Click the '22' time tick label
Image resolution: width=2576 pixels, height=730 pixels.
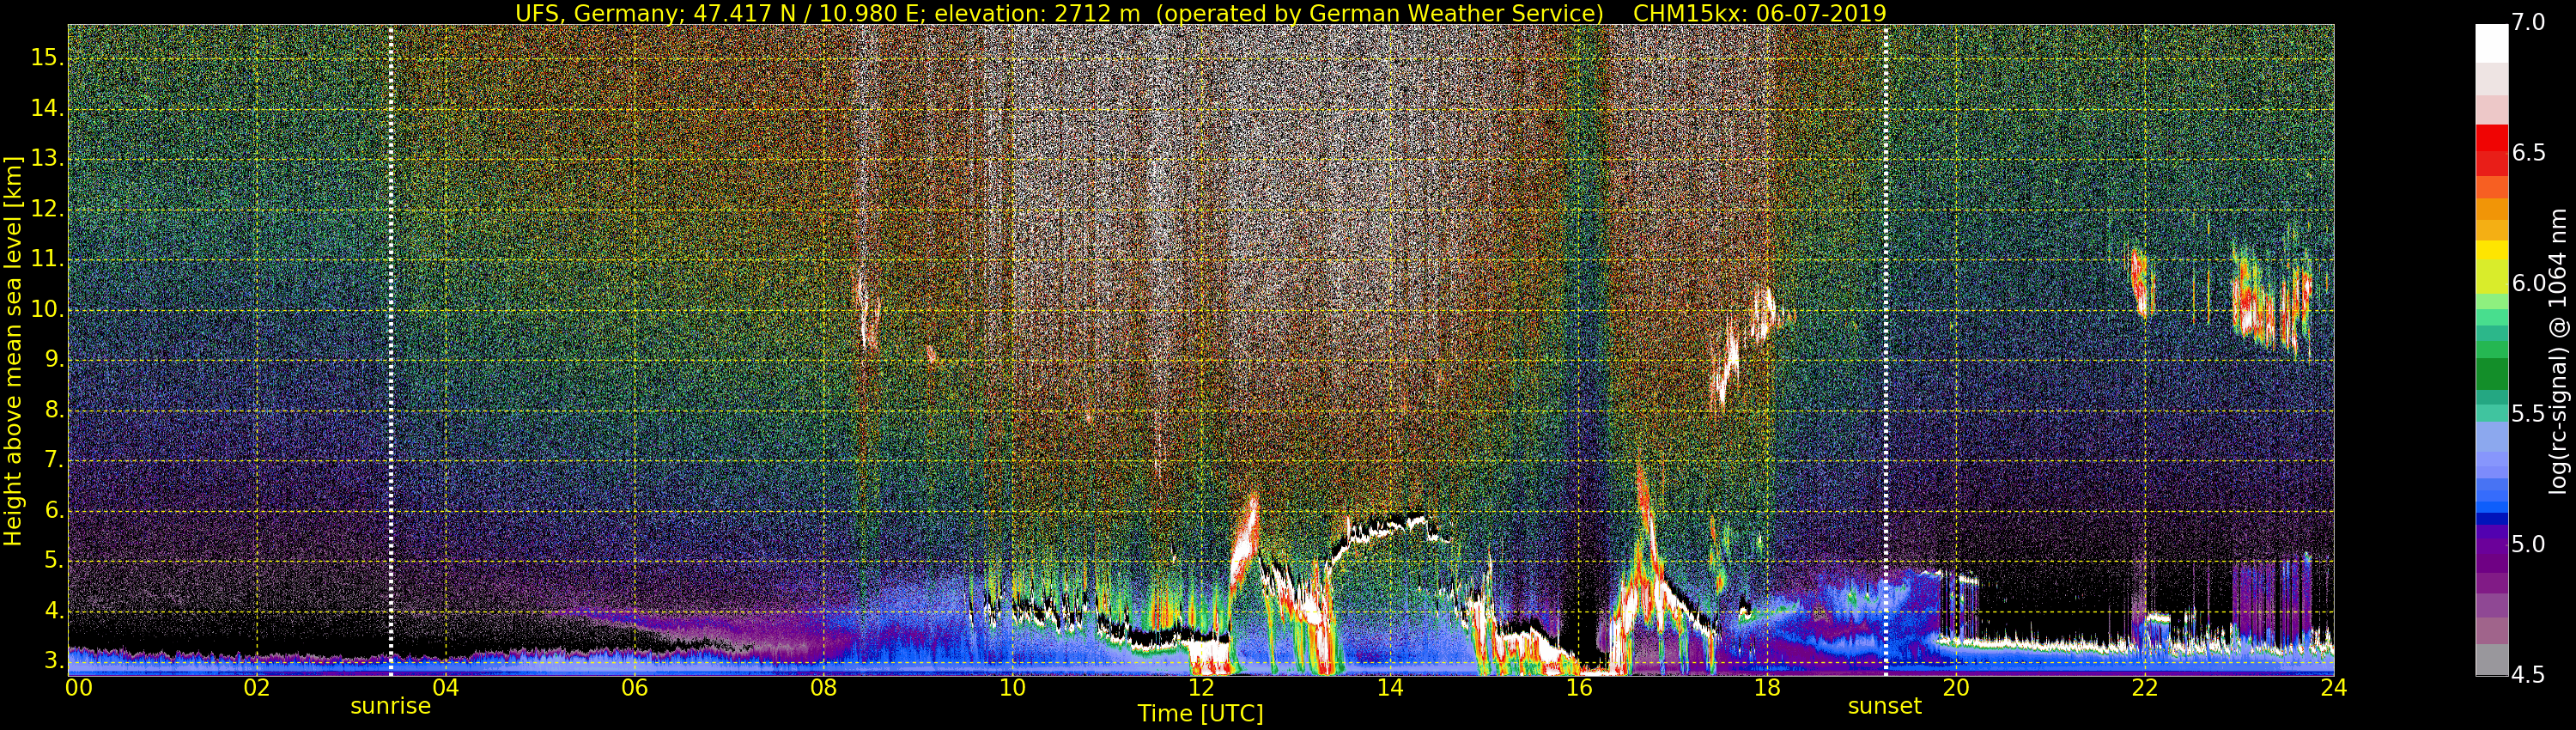[x=2144, y=688]
